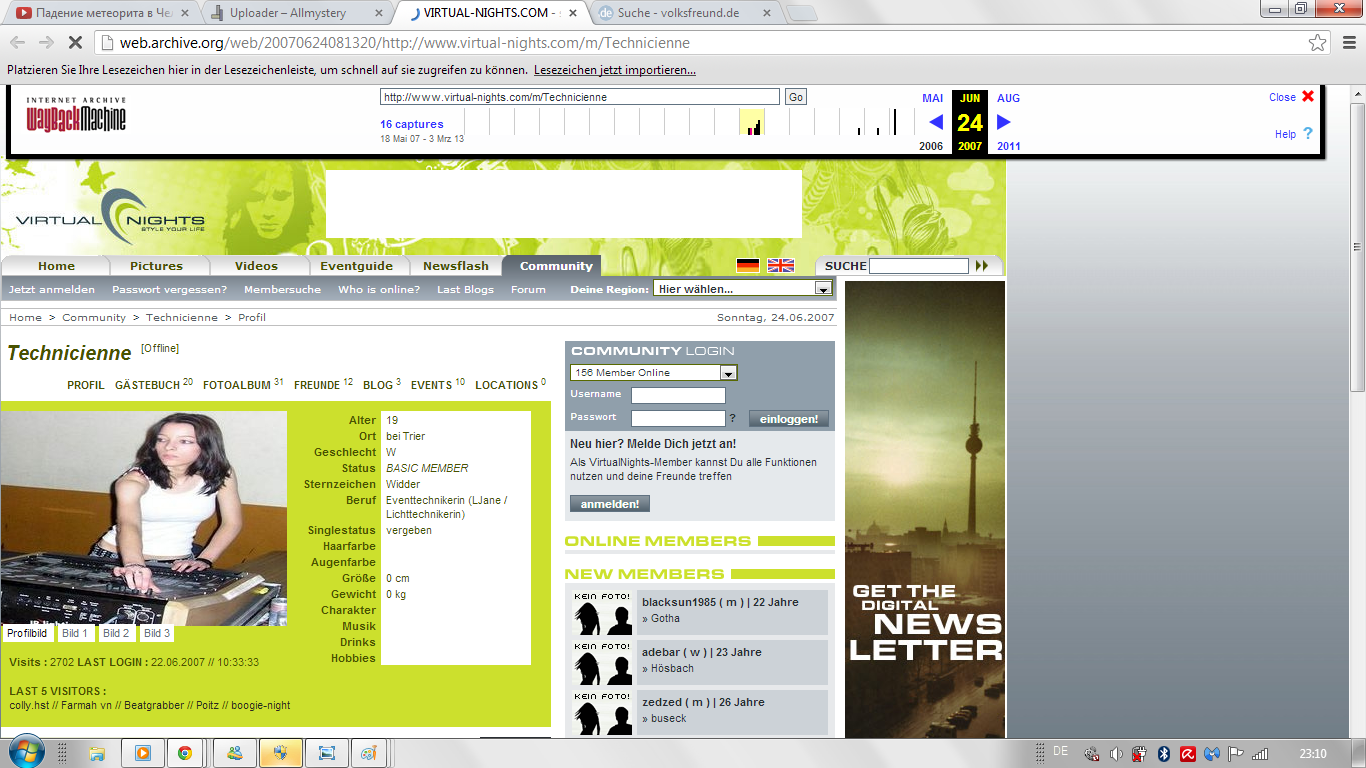
Task: Open new member blacksun1985 profile
Action: (720, 602)
